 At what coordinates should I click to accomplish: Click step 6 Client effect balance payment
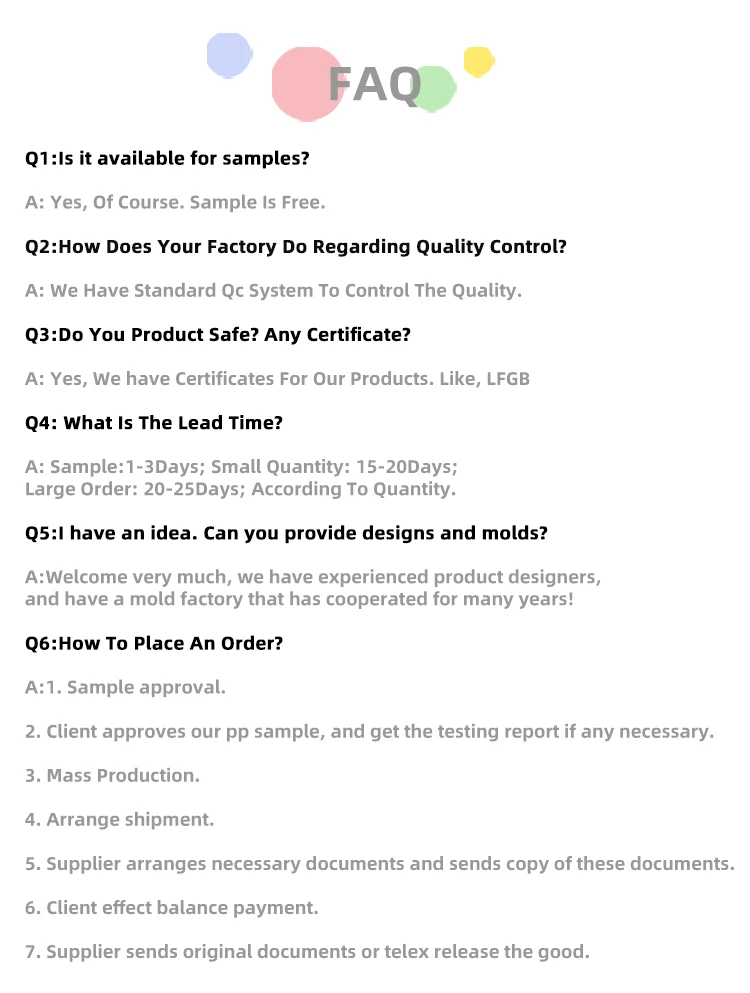coord(171,907)
